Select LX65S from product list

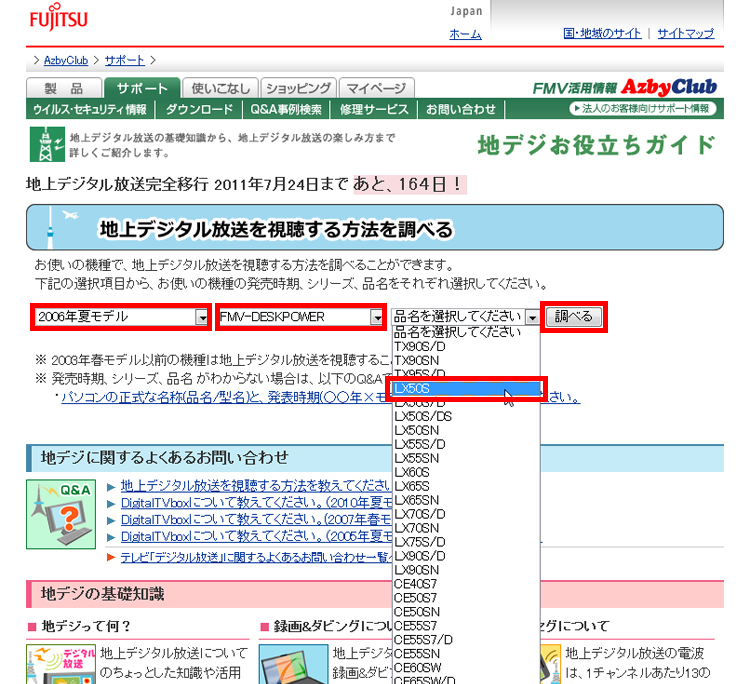466,486
